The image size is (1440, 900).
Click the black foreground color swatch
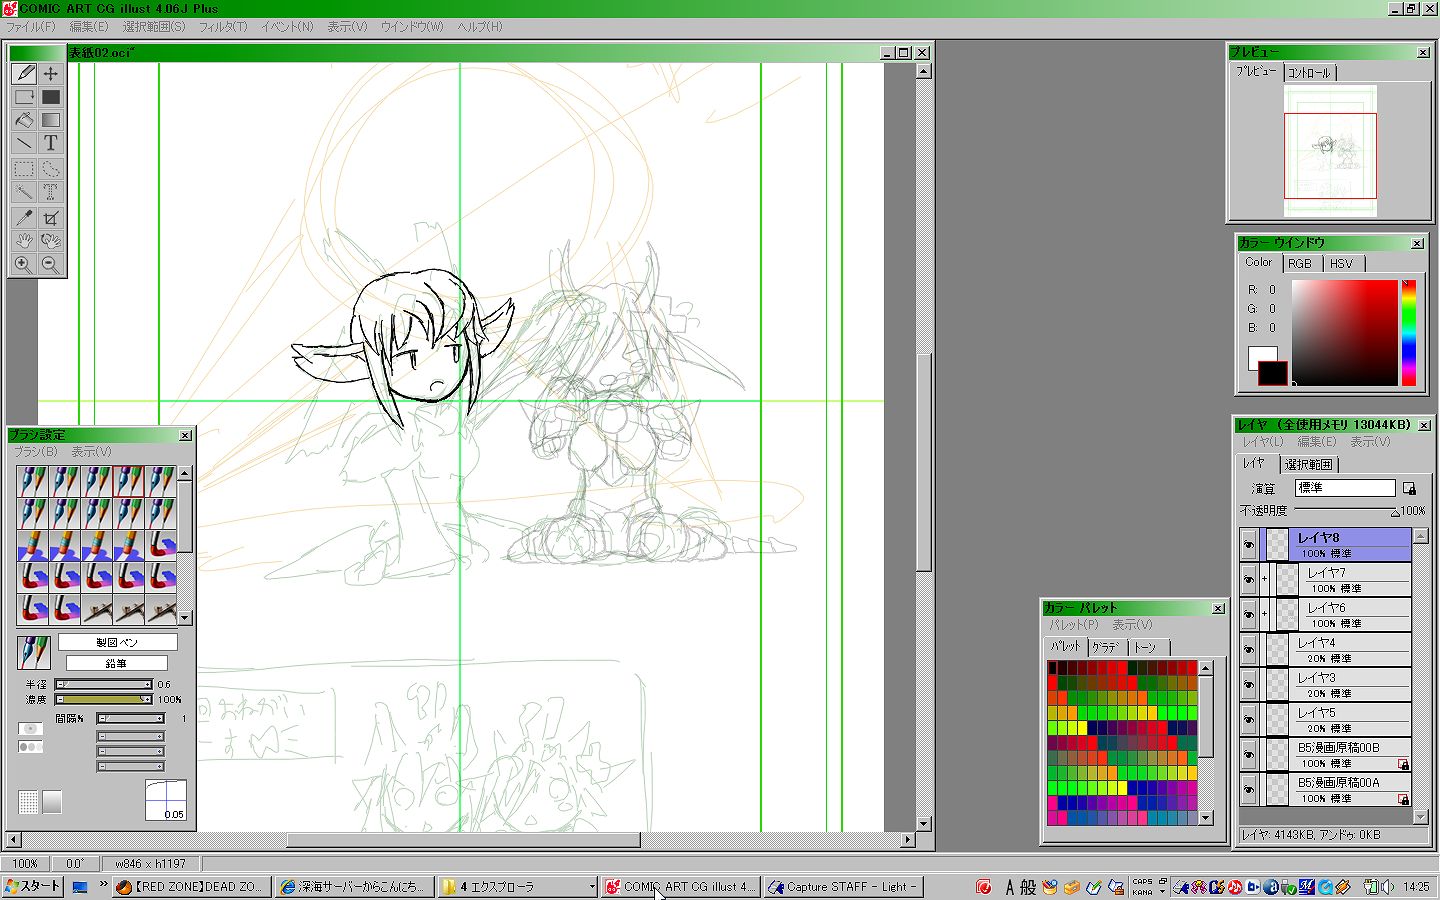[1272, 373]
